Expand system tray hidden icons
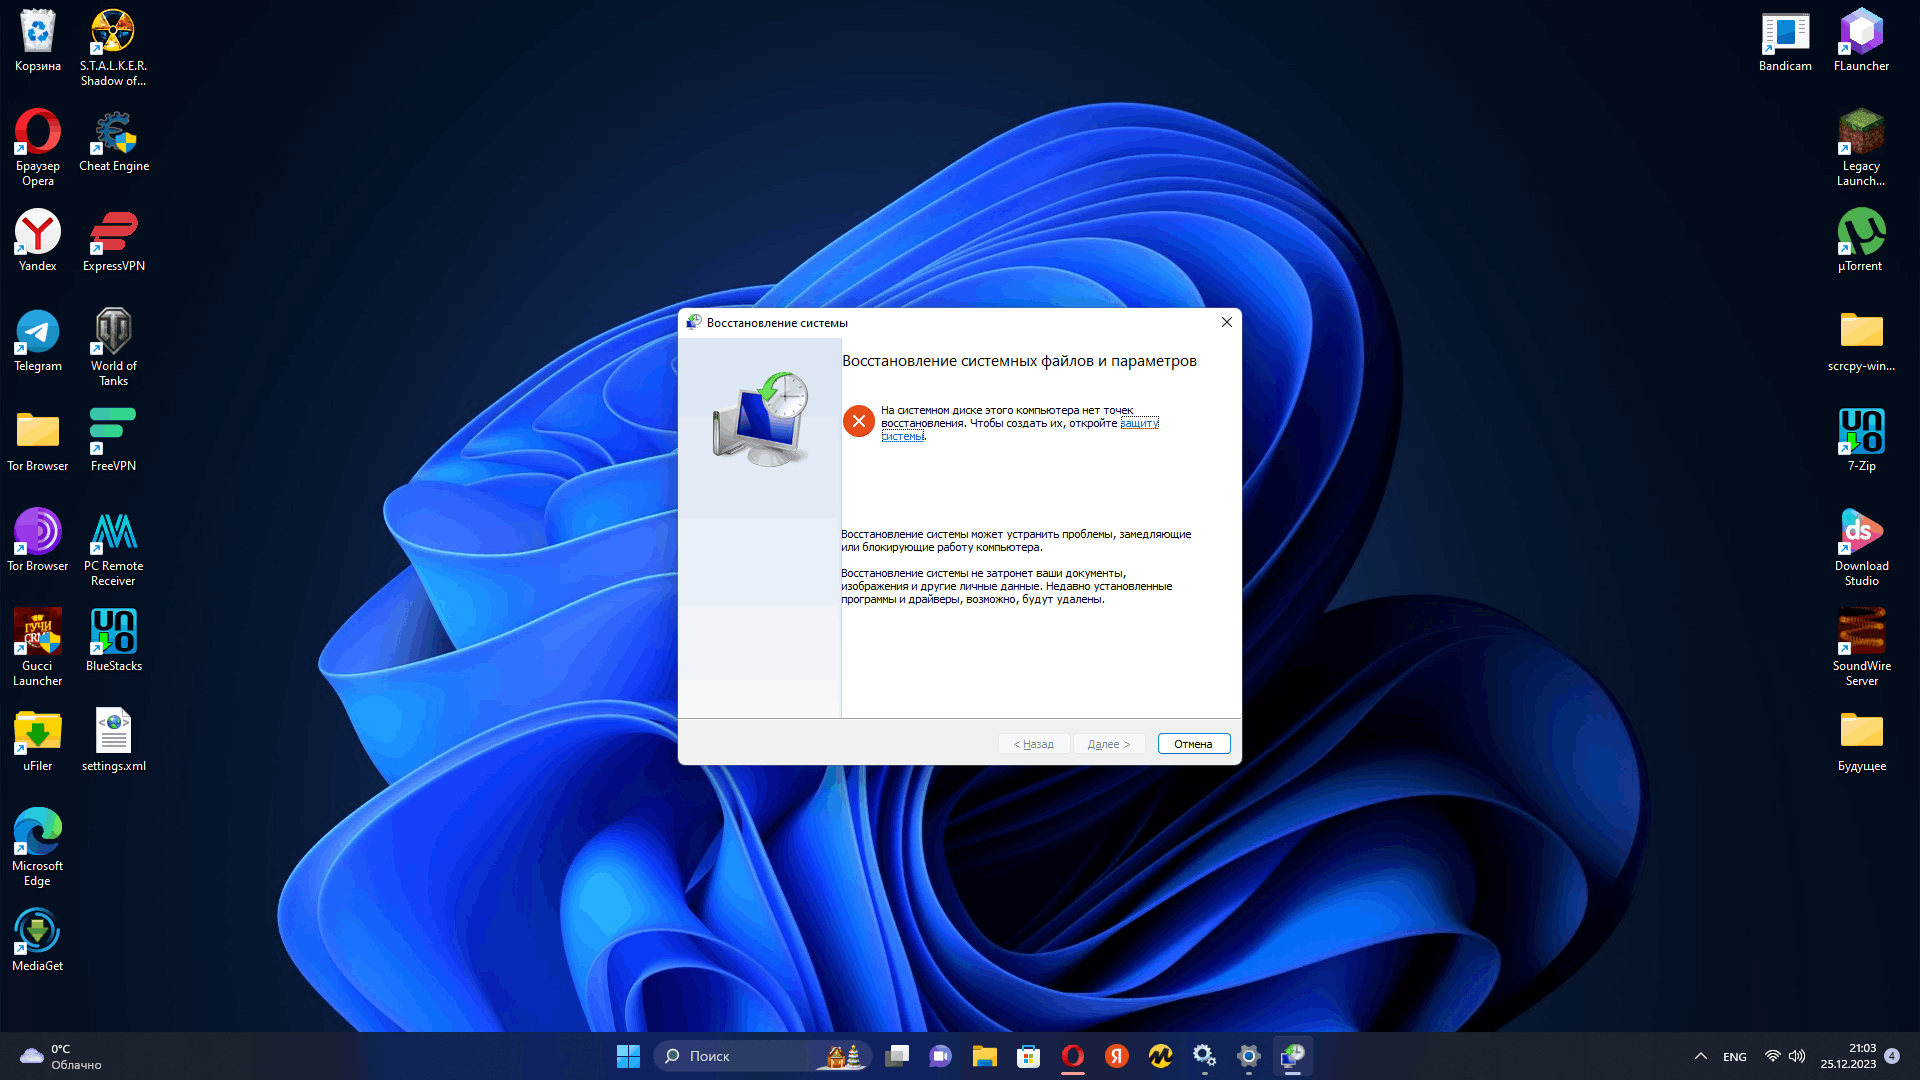 pos(1700,1056)
